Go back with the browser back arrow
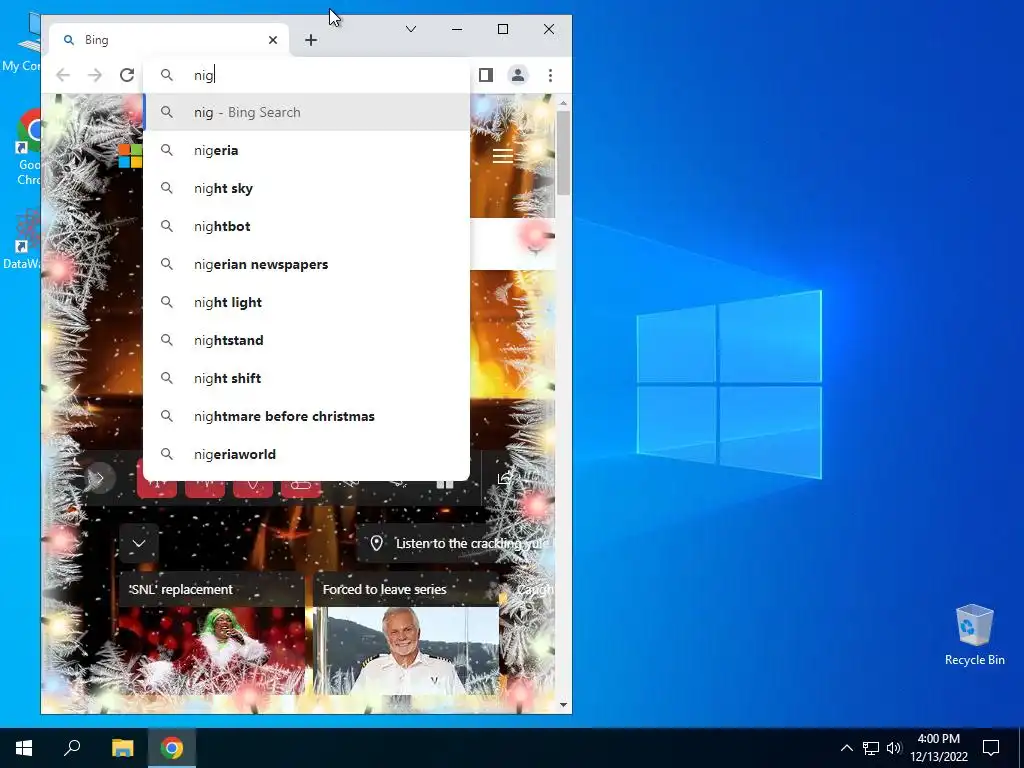This screenshot has width=1024, height=768. pyautogui.click(x=63, y=75)
